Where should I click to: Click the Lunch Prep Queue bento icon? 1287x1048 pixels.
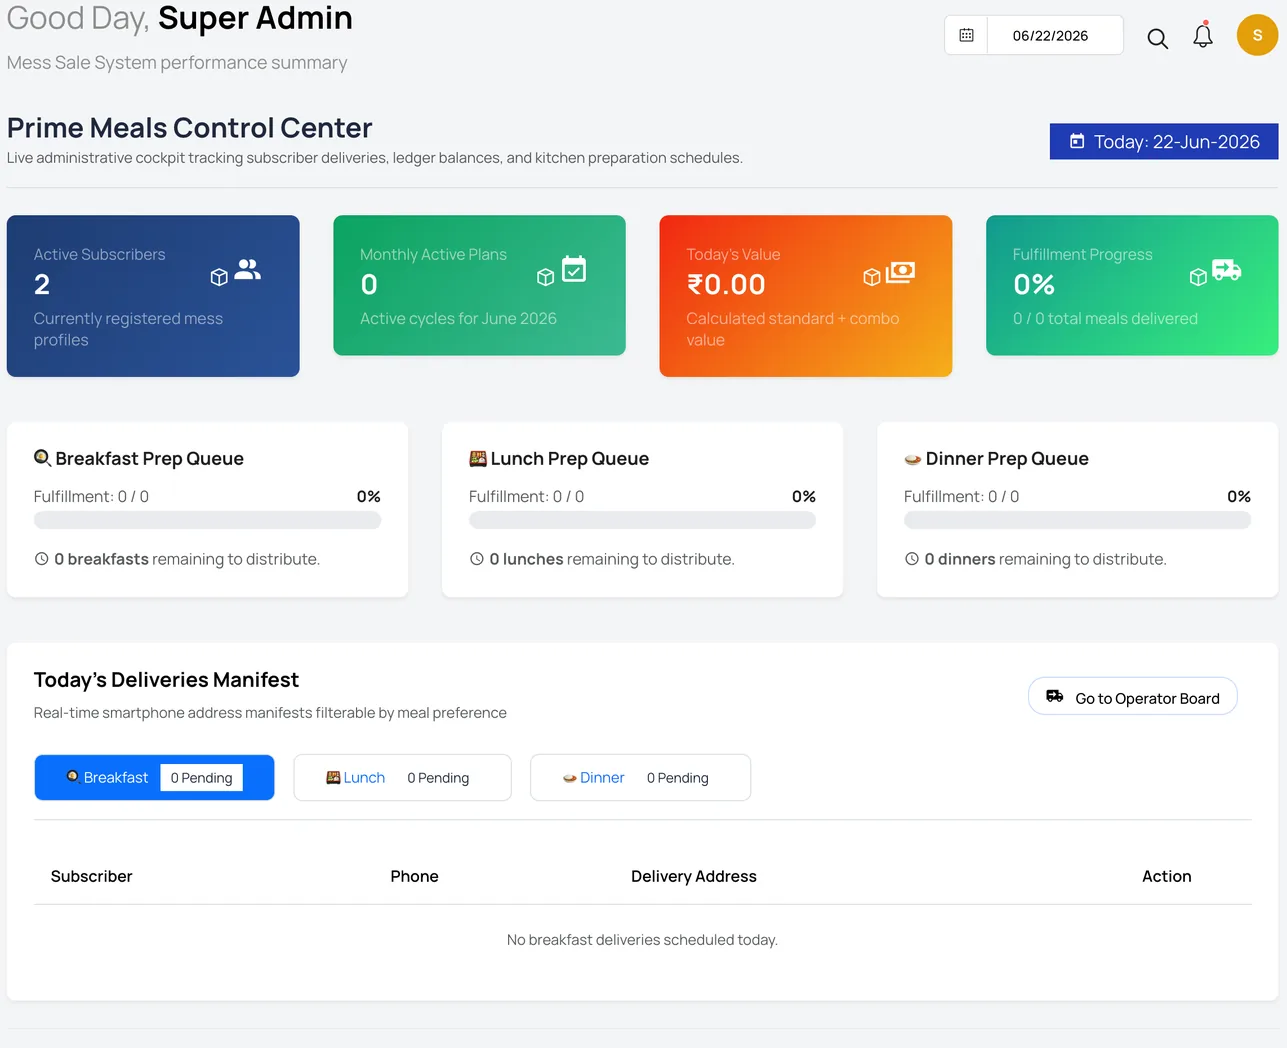478,458
